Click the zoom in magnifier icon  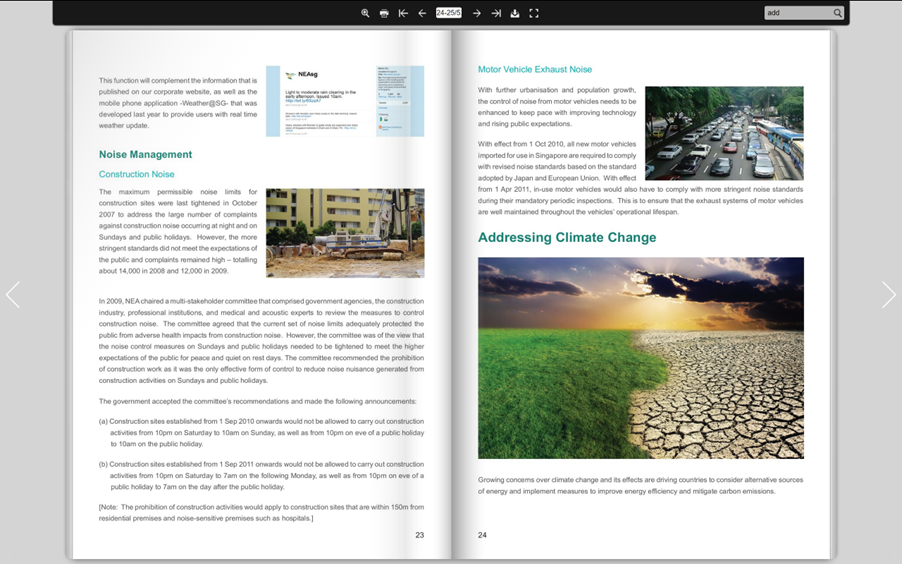click(x=365, y=13)
